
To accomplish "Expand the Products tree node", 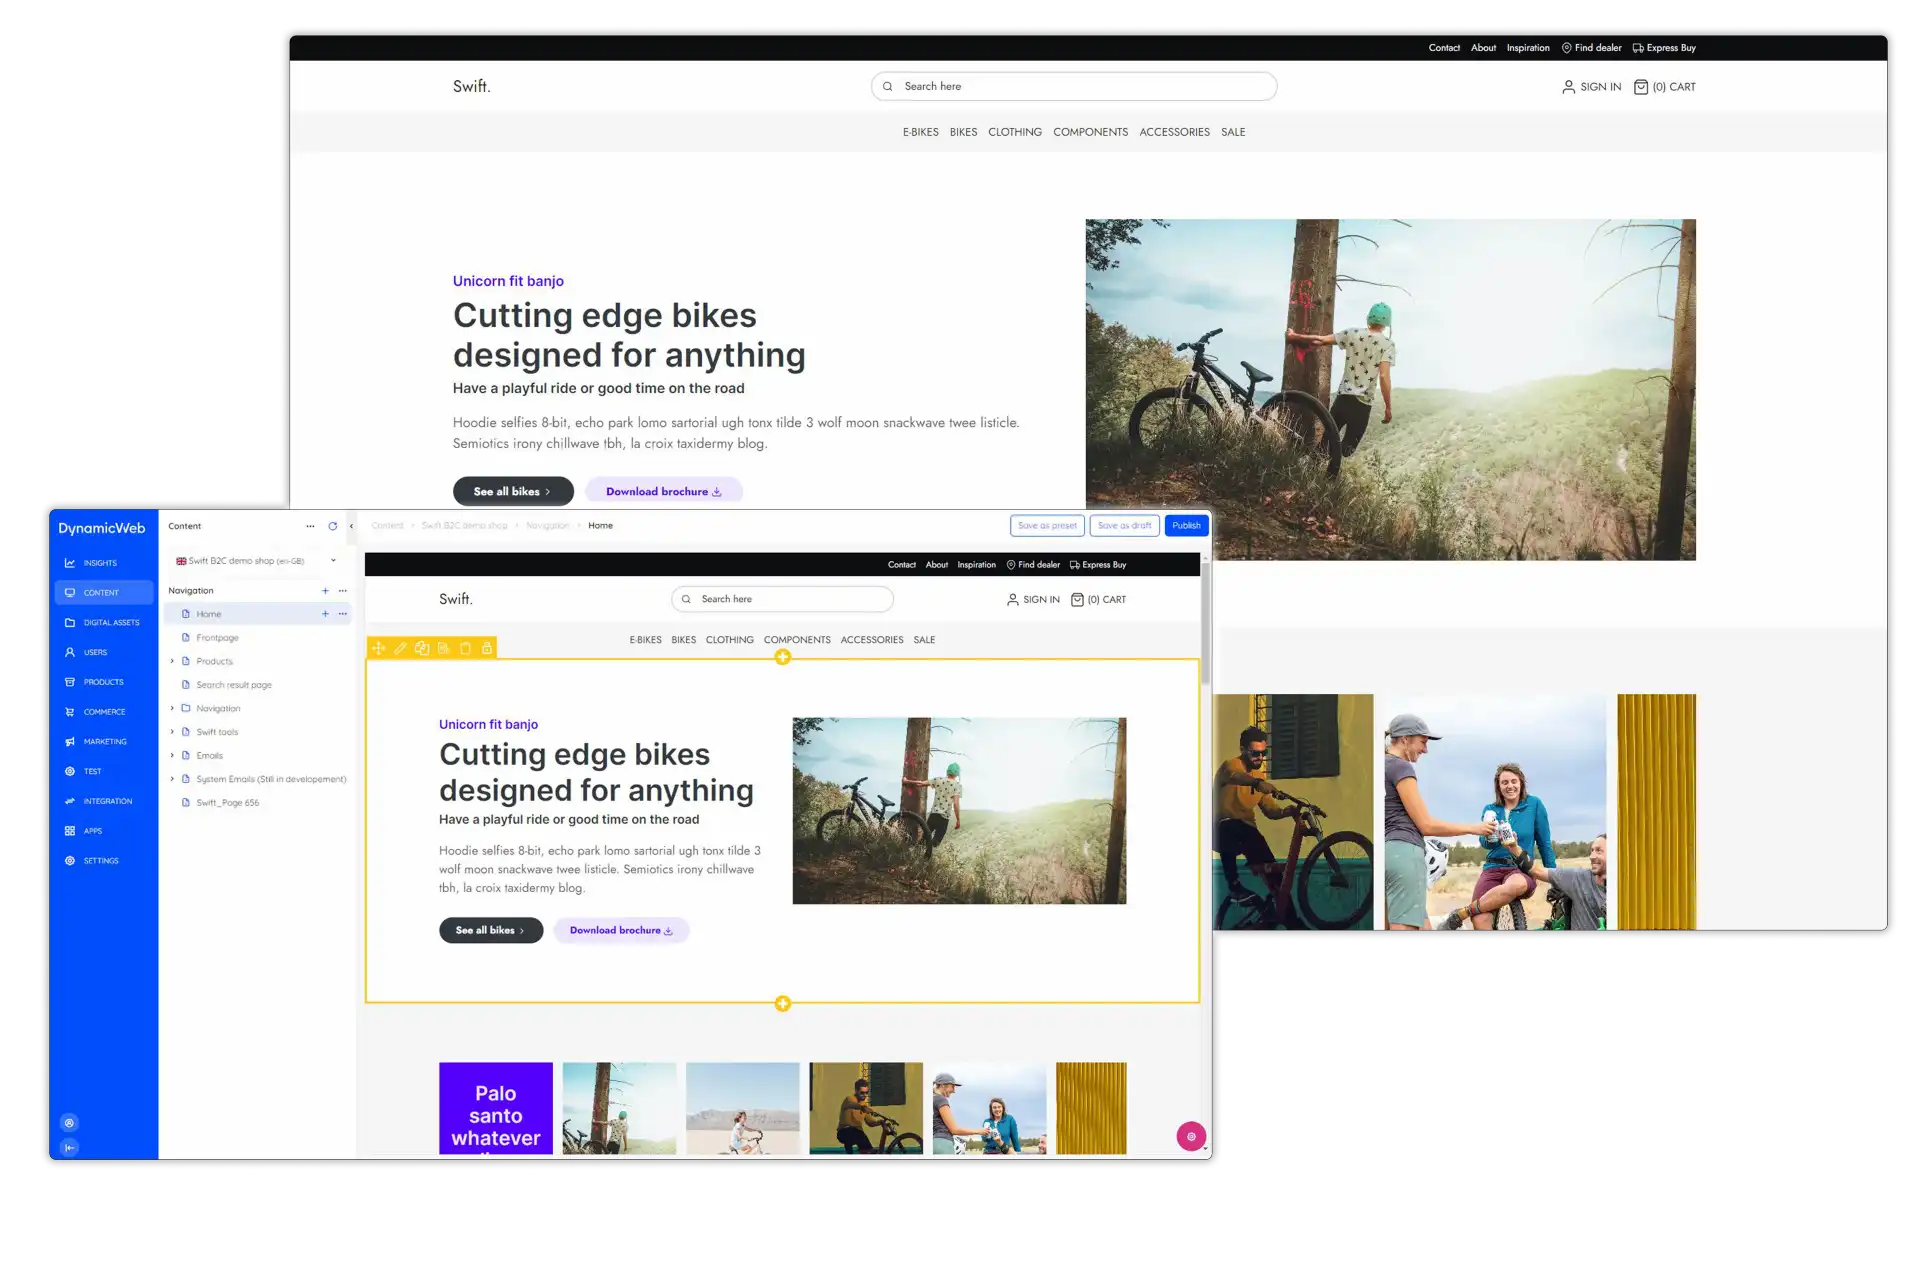I will pos(172,661).
